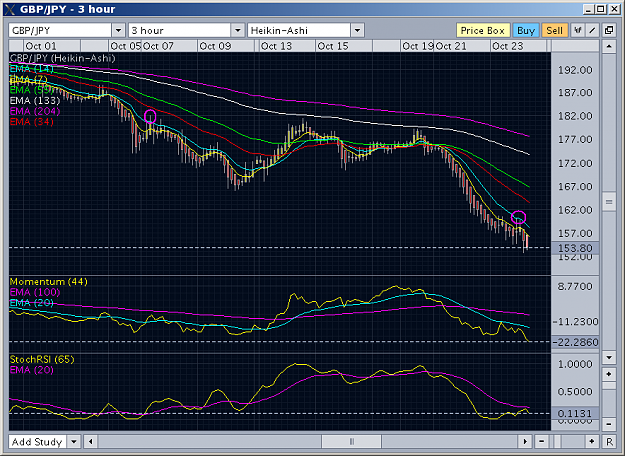625x456 pixels.
Task: Select EMA (20) label in StochRSI panel
Action: point(31,370)
